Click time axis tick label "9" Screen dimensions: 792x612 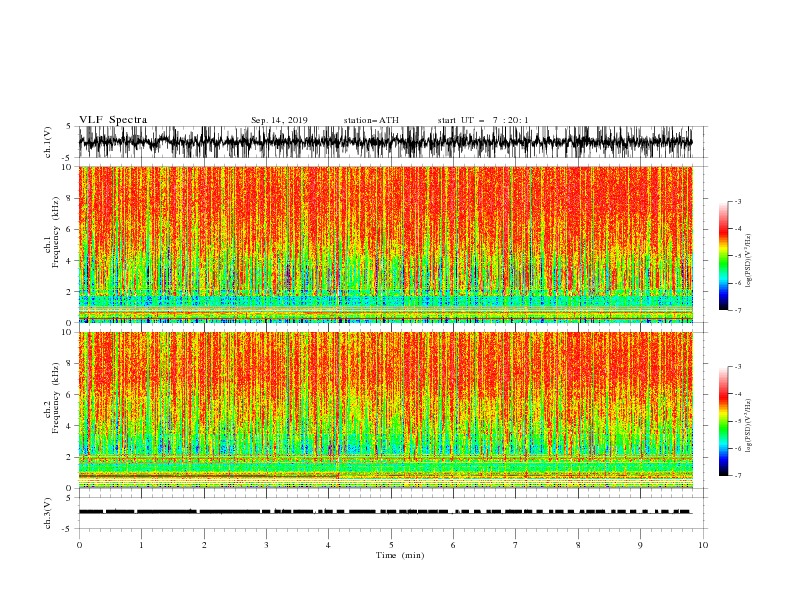click(640, 545)
